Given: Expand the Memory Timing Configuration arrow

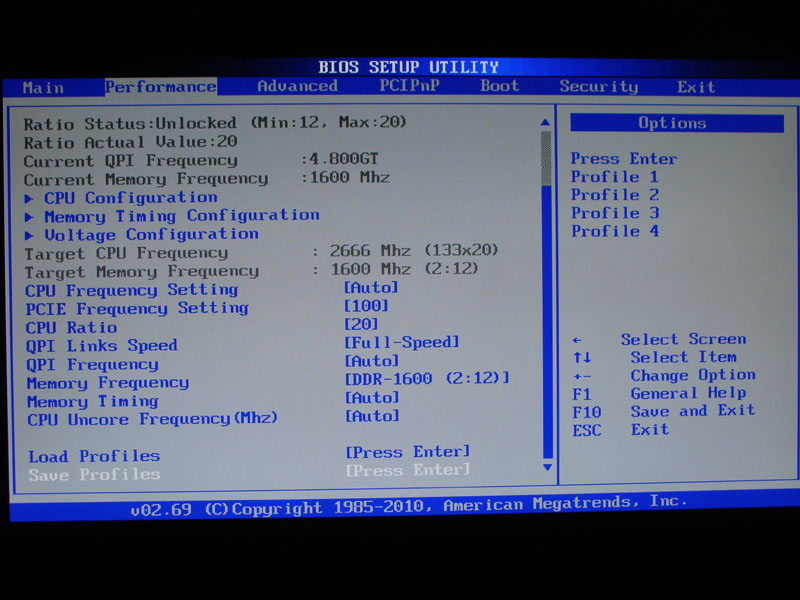Looking at the screenshot, I should [30, 217].
